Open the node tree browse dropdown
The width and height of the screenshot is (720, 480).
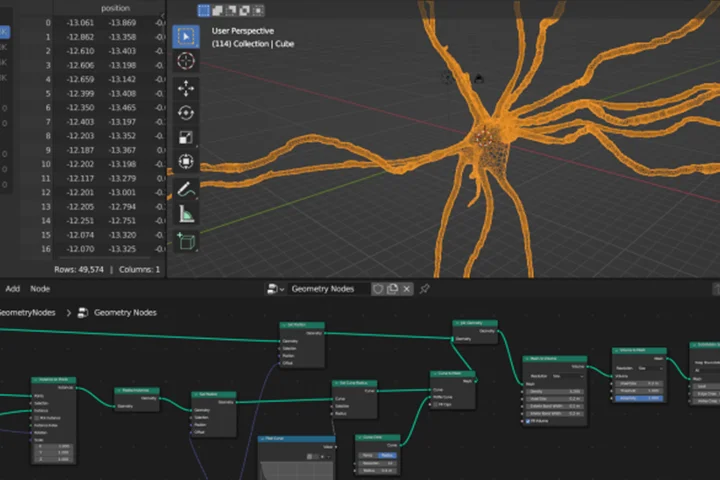coord(276,289)
